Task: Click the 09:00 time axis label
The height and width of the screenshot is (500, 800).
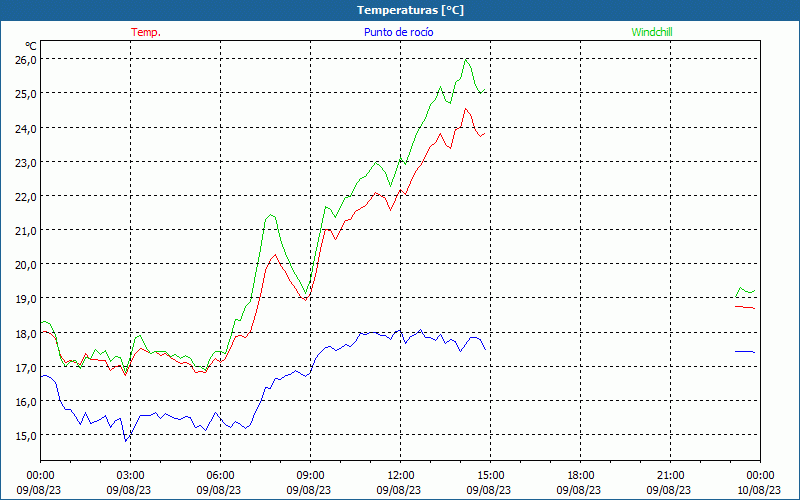Action: (310, 476)
